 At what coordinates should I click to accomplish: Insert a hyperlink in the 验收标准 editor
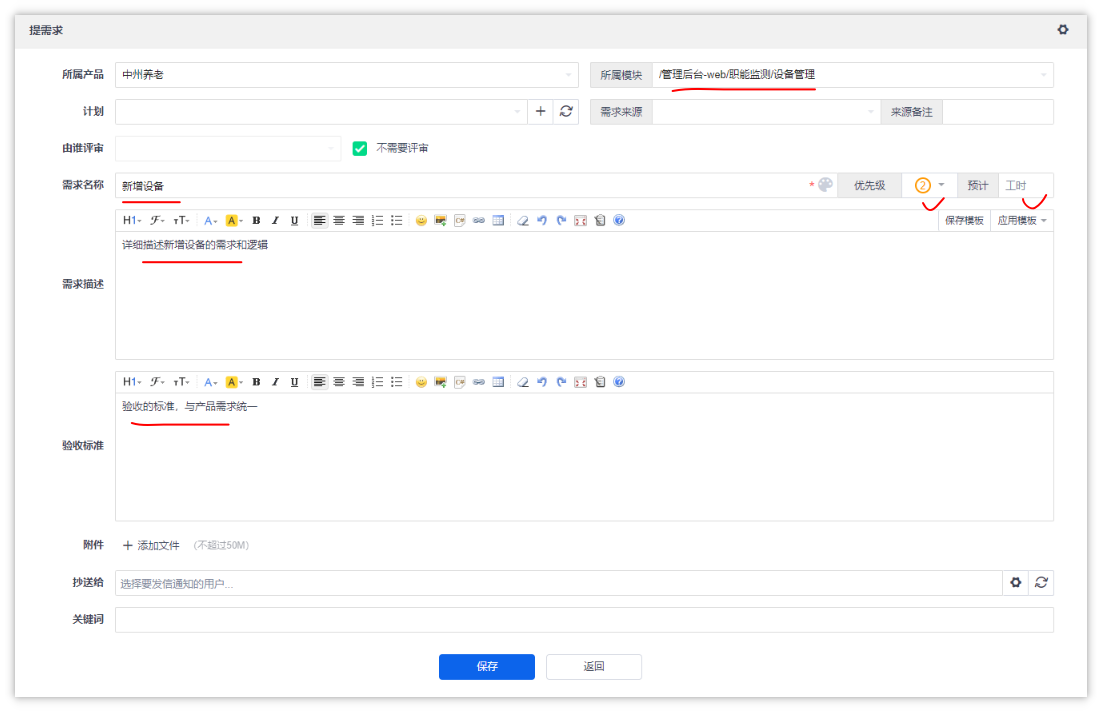click(479, 382)
